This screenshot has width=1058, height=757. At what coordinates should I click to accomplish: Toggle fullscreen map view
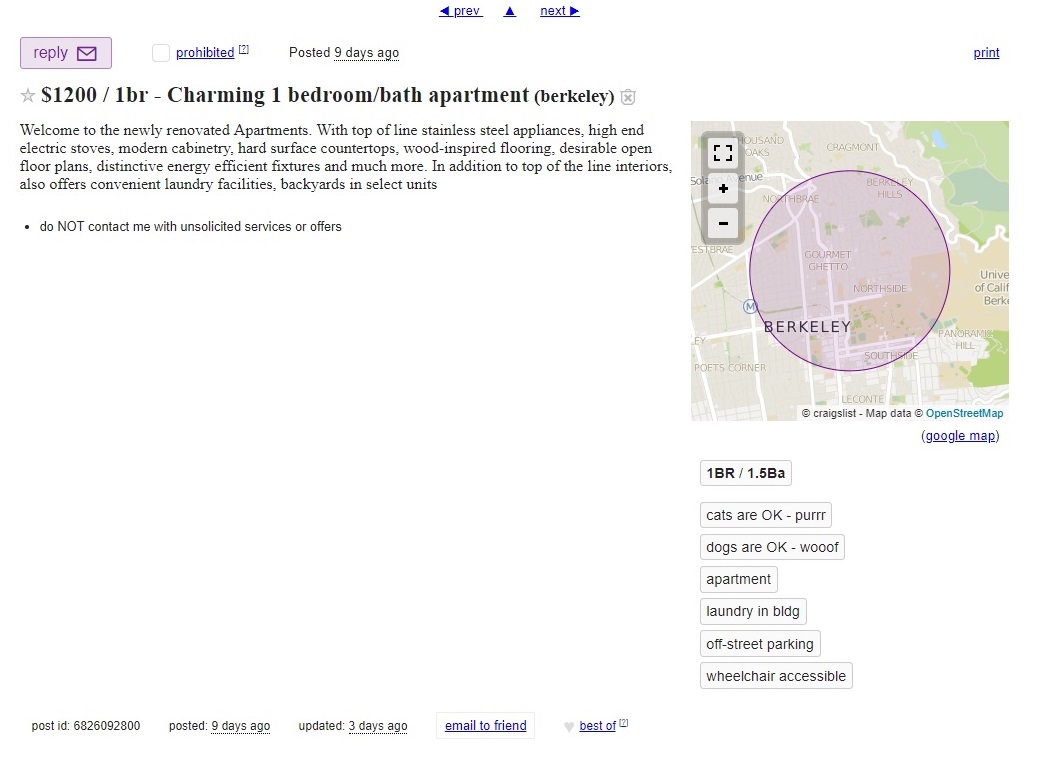coord(722,153)
